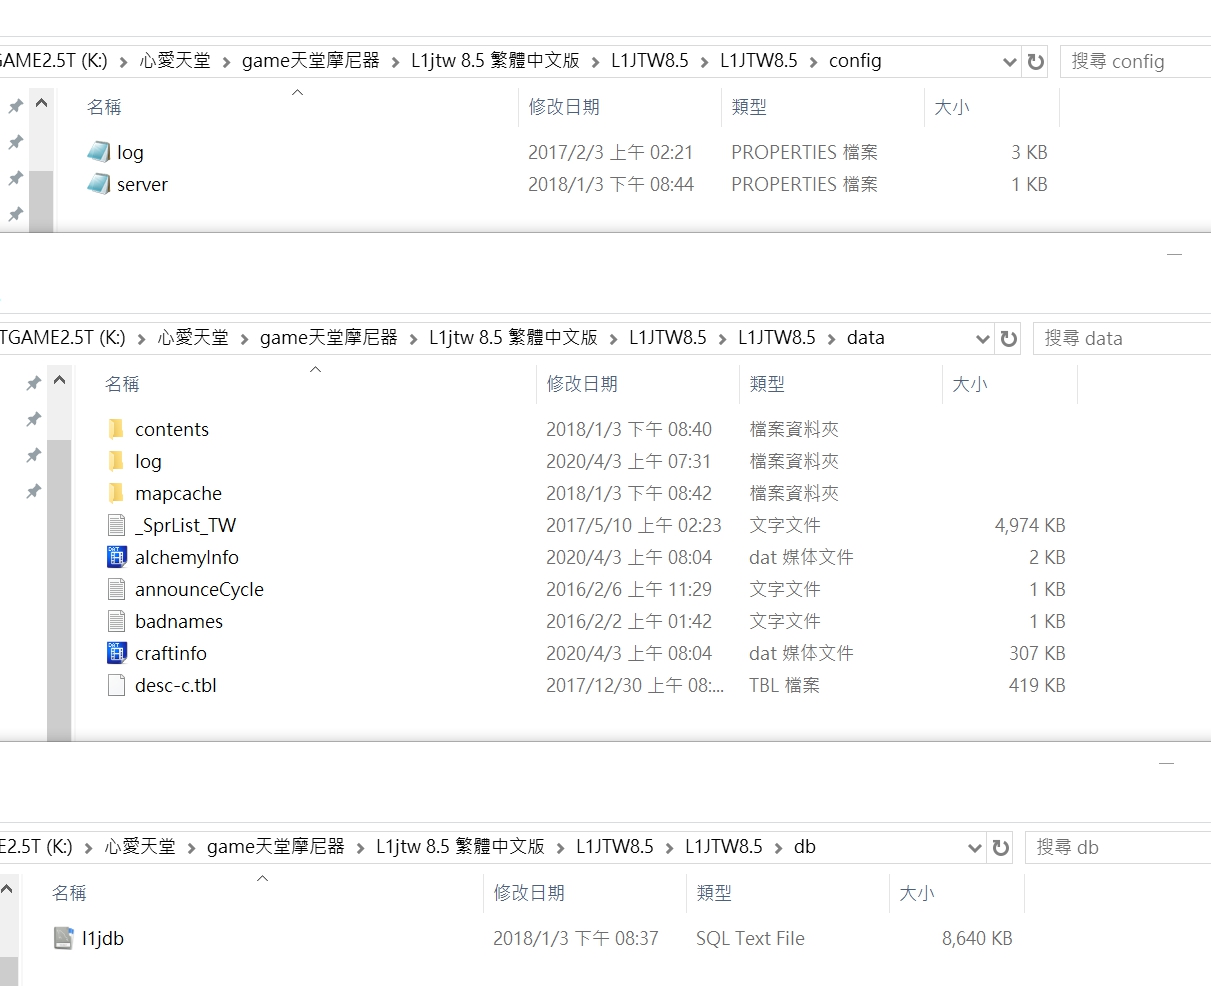
Task: Click the 搜尋 db search box
Action: (x=1118, y=848)
